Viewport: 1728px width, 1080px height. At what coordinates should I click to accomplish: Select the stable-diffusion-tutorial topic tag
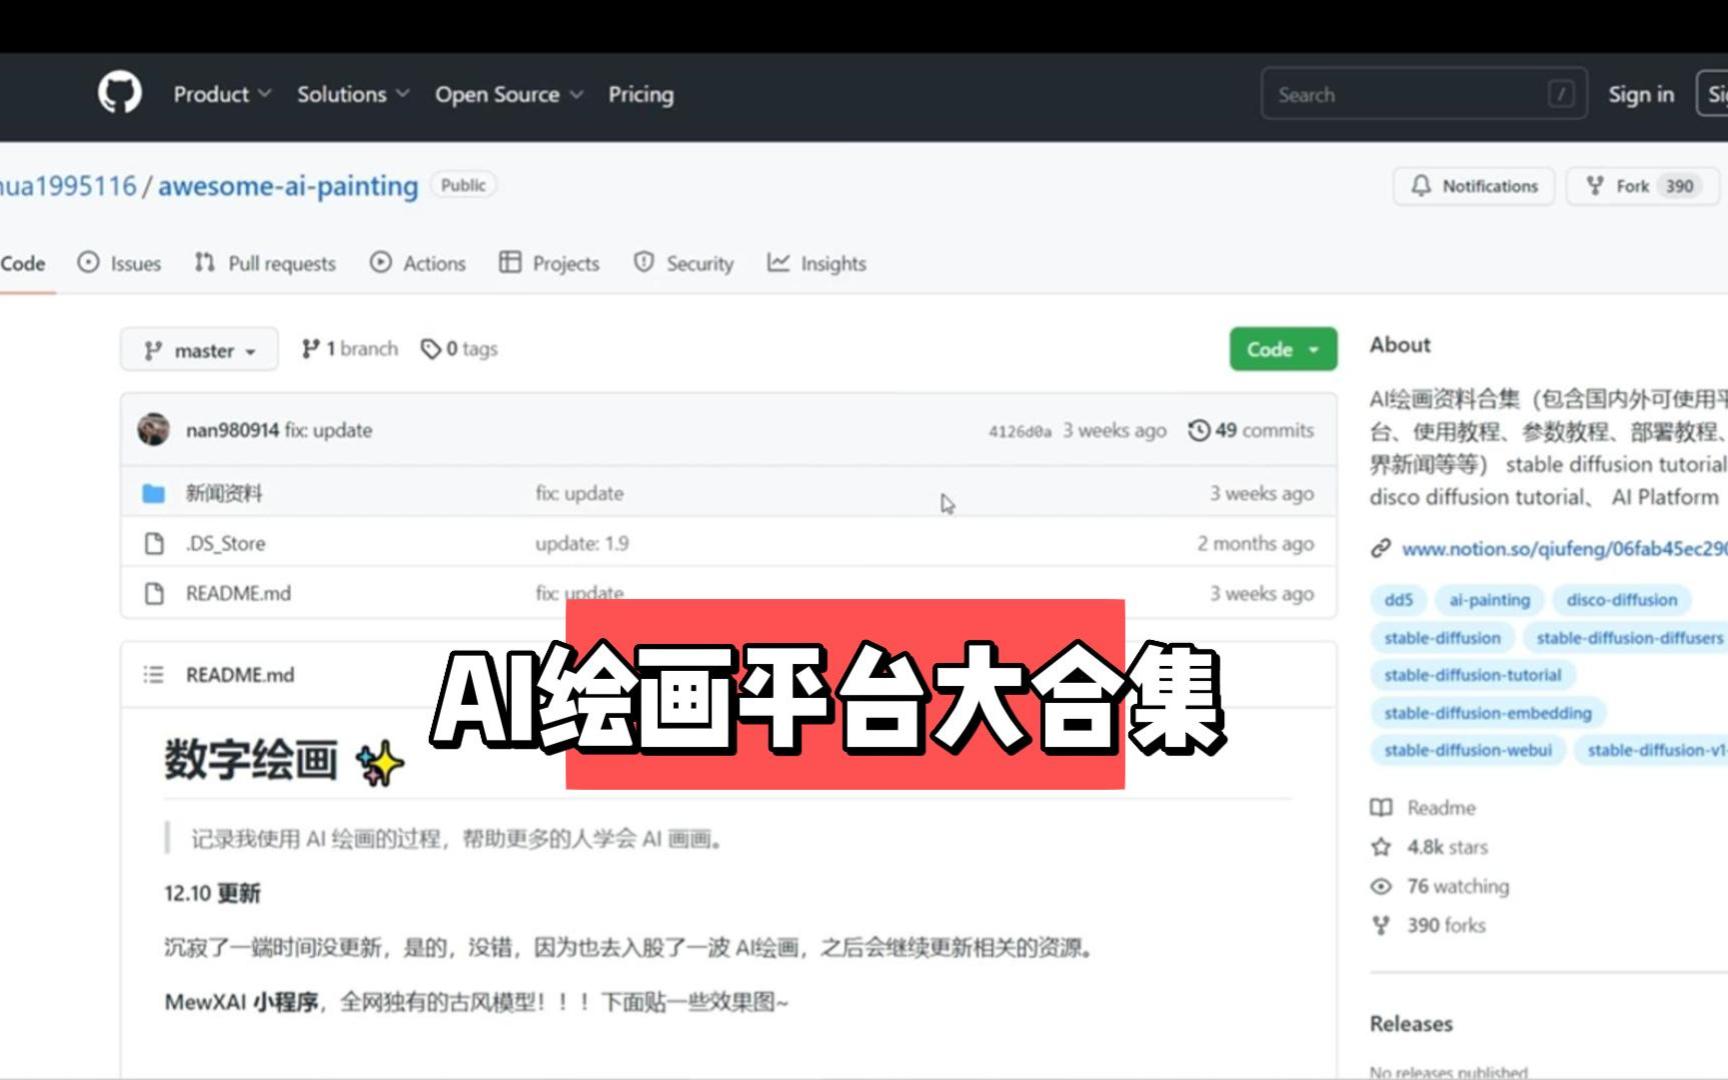tap(1472, 675)
